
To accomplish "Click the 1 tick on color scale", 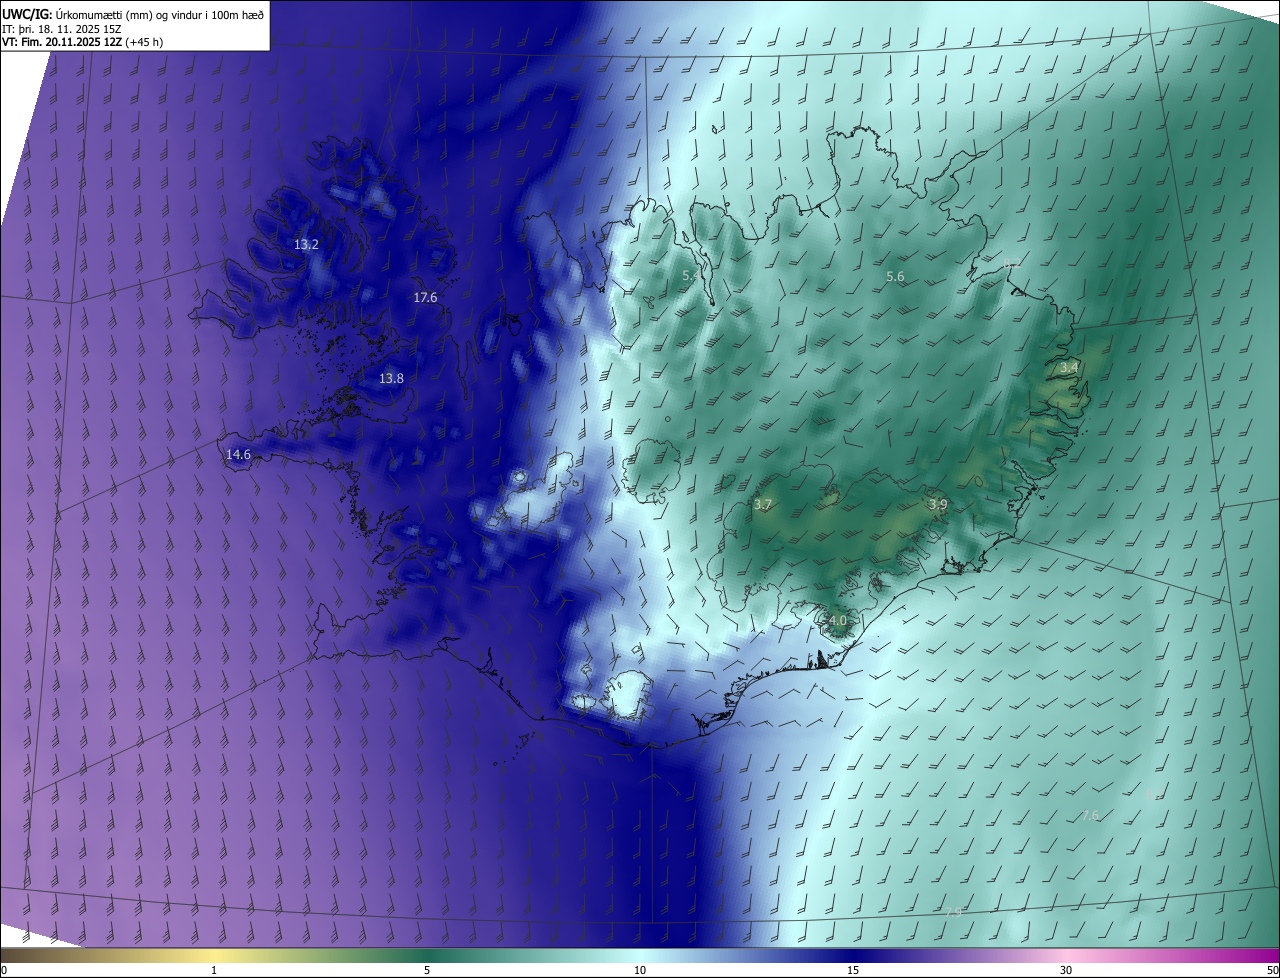I will pos(214,970).
